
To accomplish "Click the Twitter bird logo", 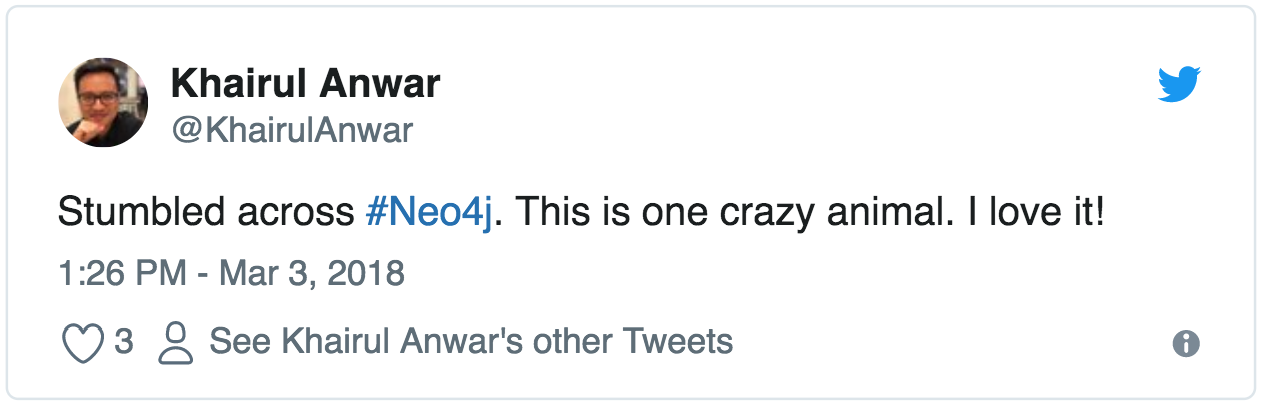I will (1179, 84).
